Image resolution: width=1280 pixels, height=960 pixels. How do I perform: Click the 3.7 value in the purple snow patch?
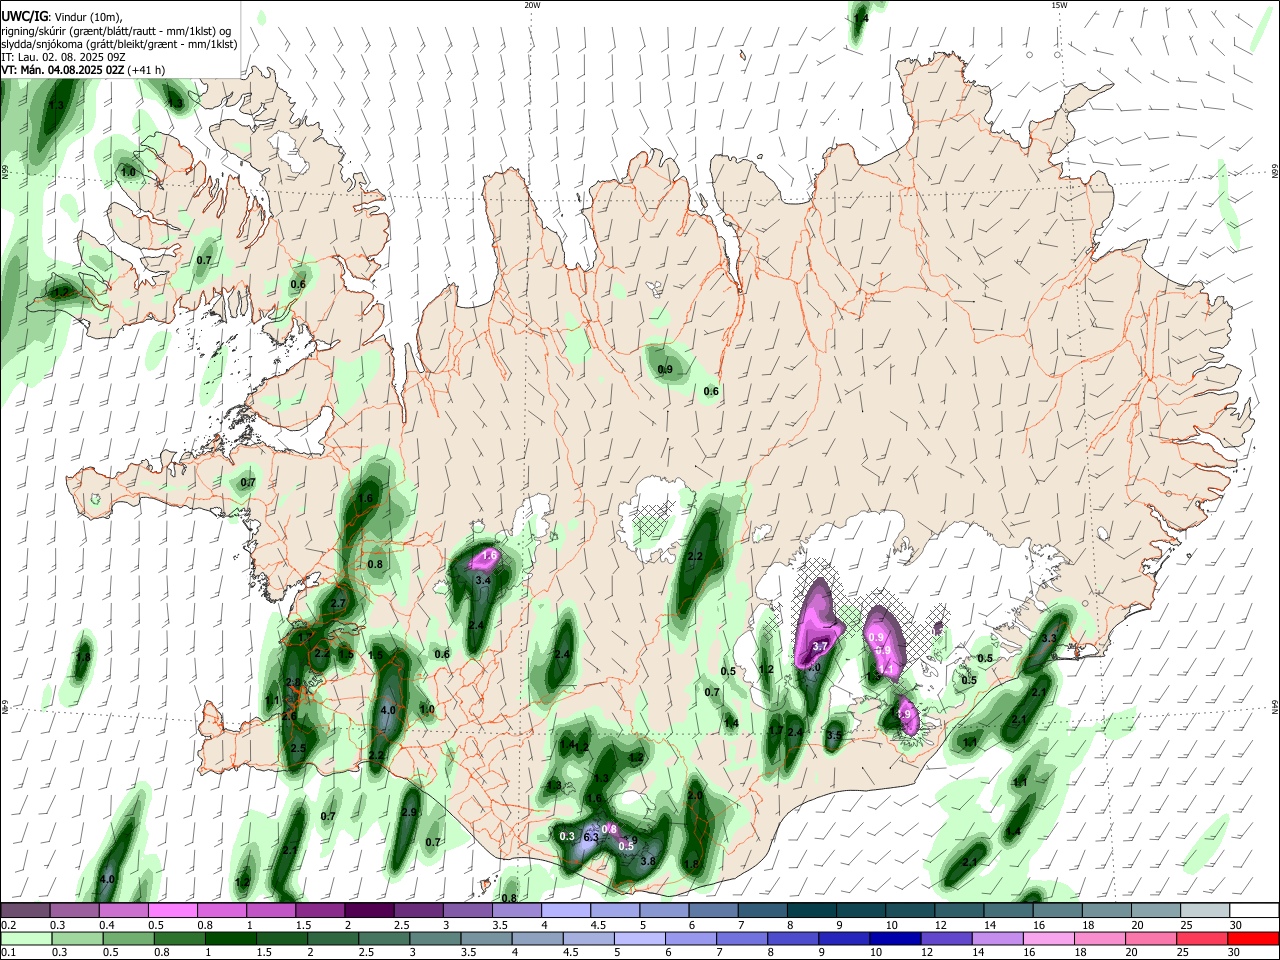click(x=820, y=648)
